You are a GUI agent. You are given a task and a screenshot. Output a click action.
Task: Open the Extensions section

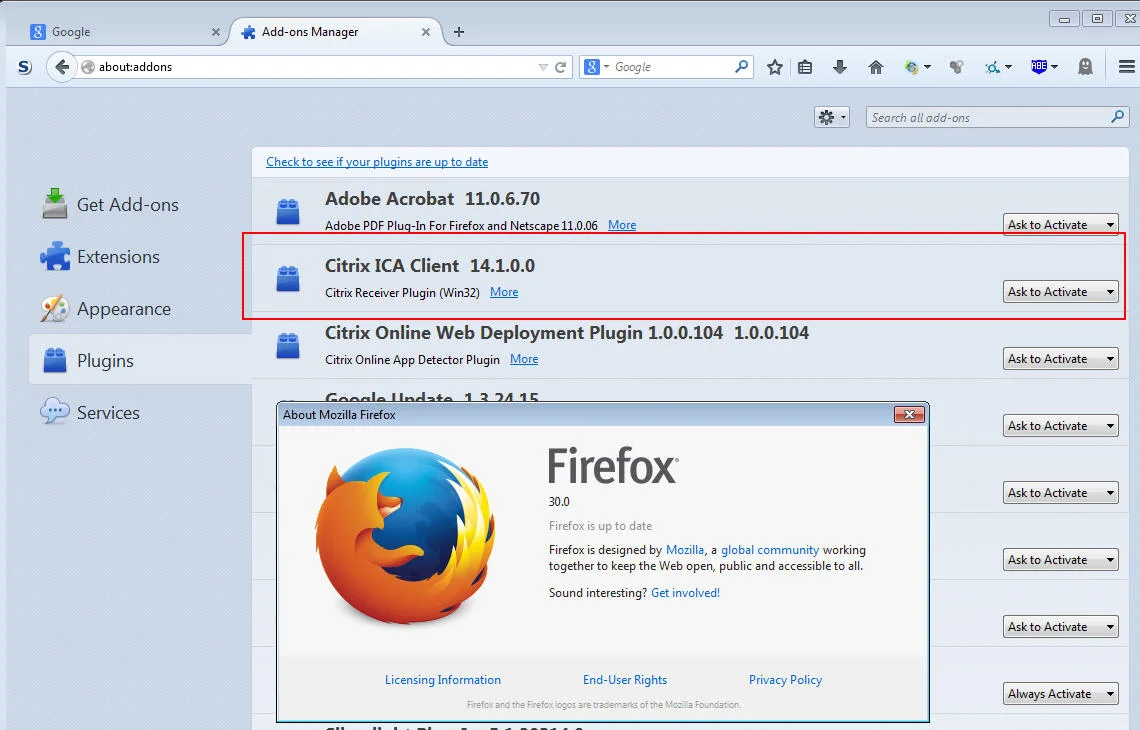coord(100,257)
